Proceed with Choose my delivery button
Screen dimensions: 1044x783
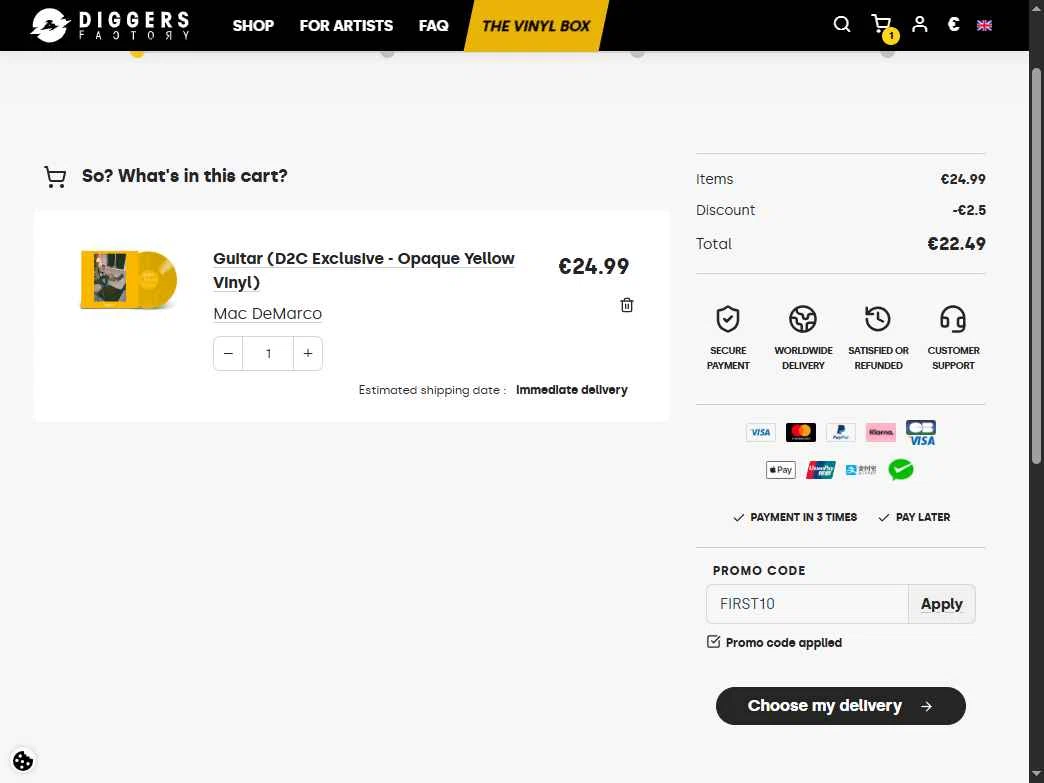tap(840, 706)
